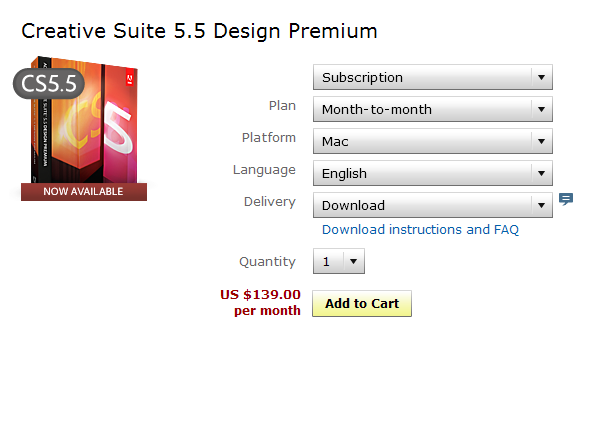
Task: Open the Subscription purchase type dropdown
Action: click(x=433, y=77)
